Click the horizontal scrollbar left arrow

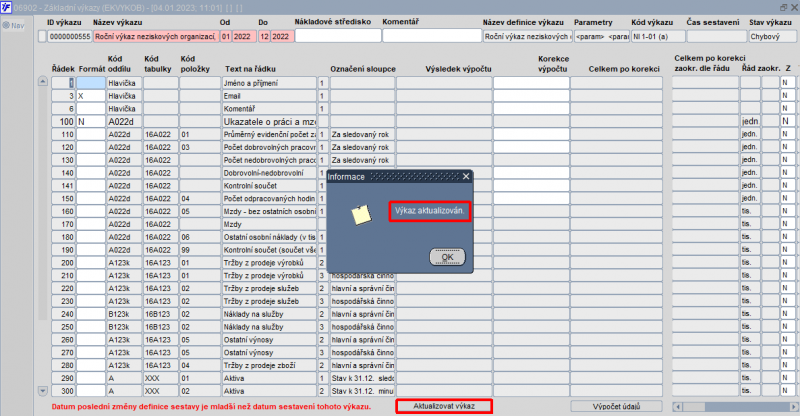678,407
